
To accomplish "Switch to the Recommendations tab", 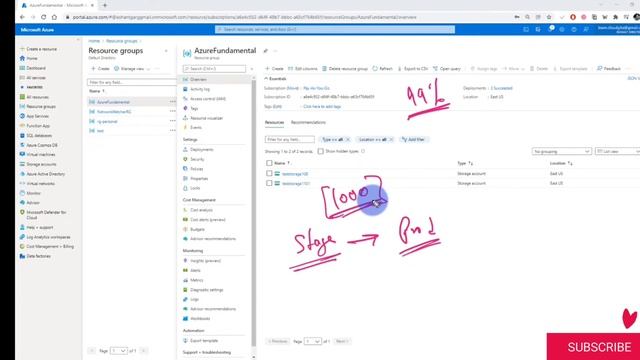I will 308,122.
